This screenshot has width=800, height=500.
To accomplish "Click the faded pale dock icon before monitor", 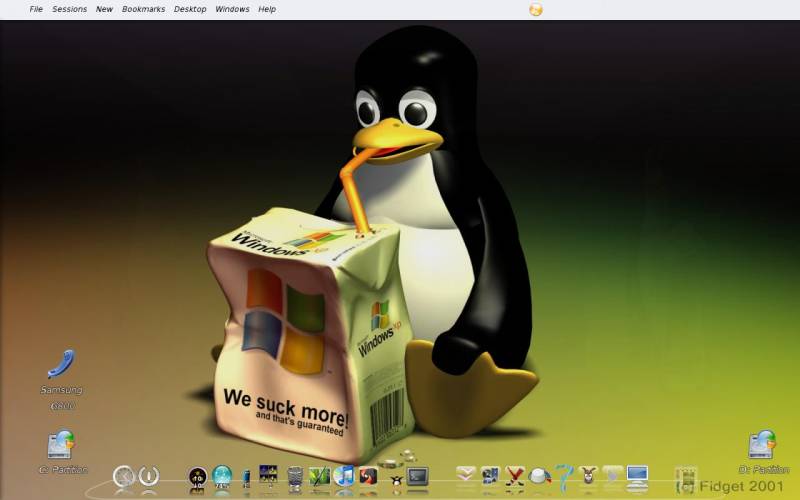I will click(x=613, y=475).
